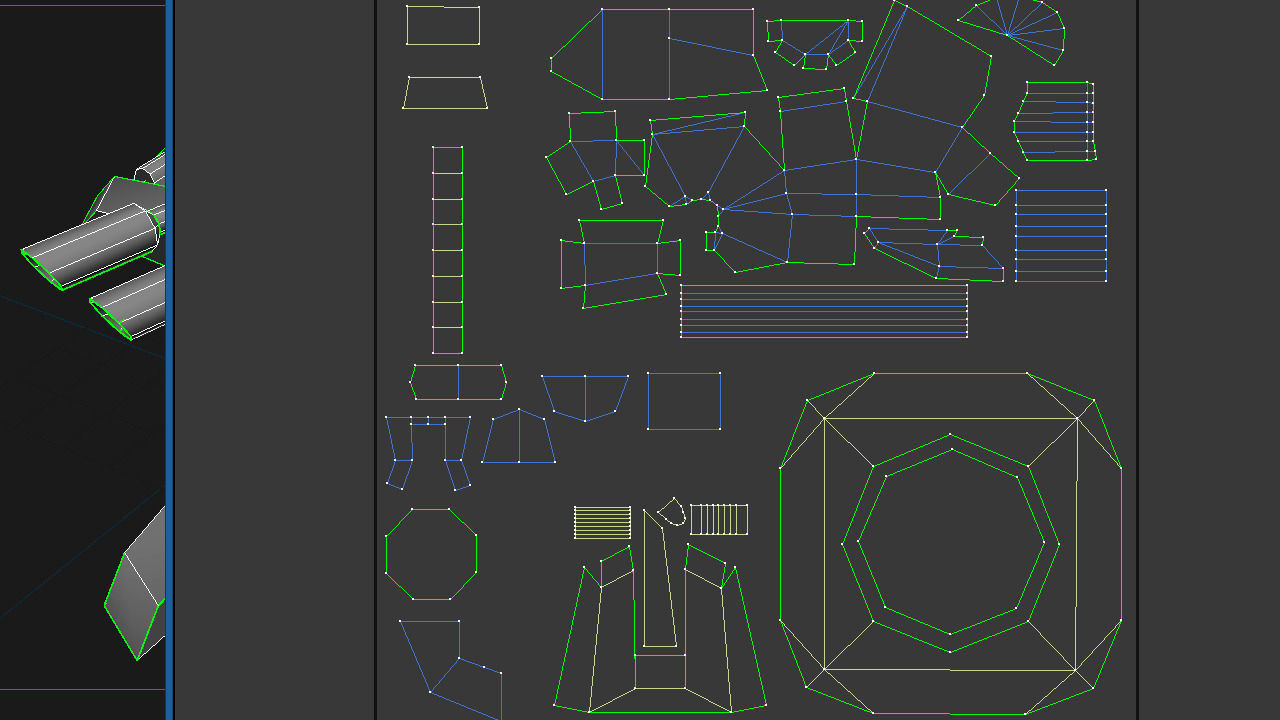Pick the tall narrow yellow U-shaped UV shell
The height and width of the screenshot is (720, 1280).
coord(660,579)
